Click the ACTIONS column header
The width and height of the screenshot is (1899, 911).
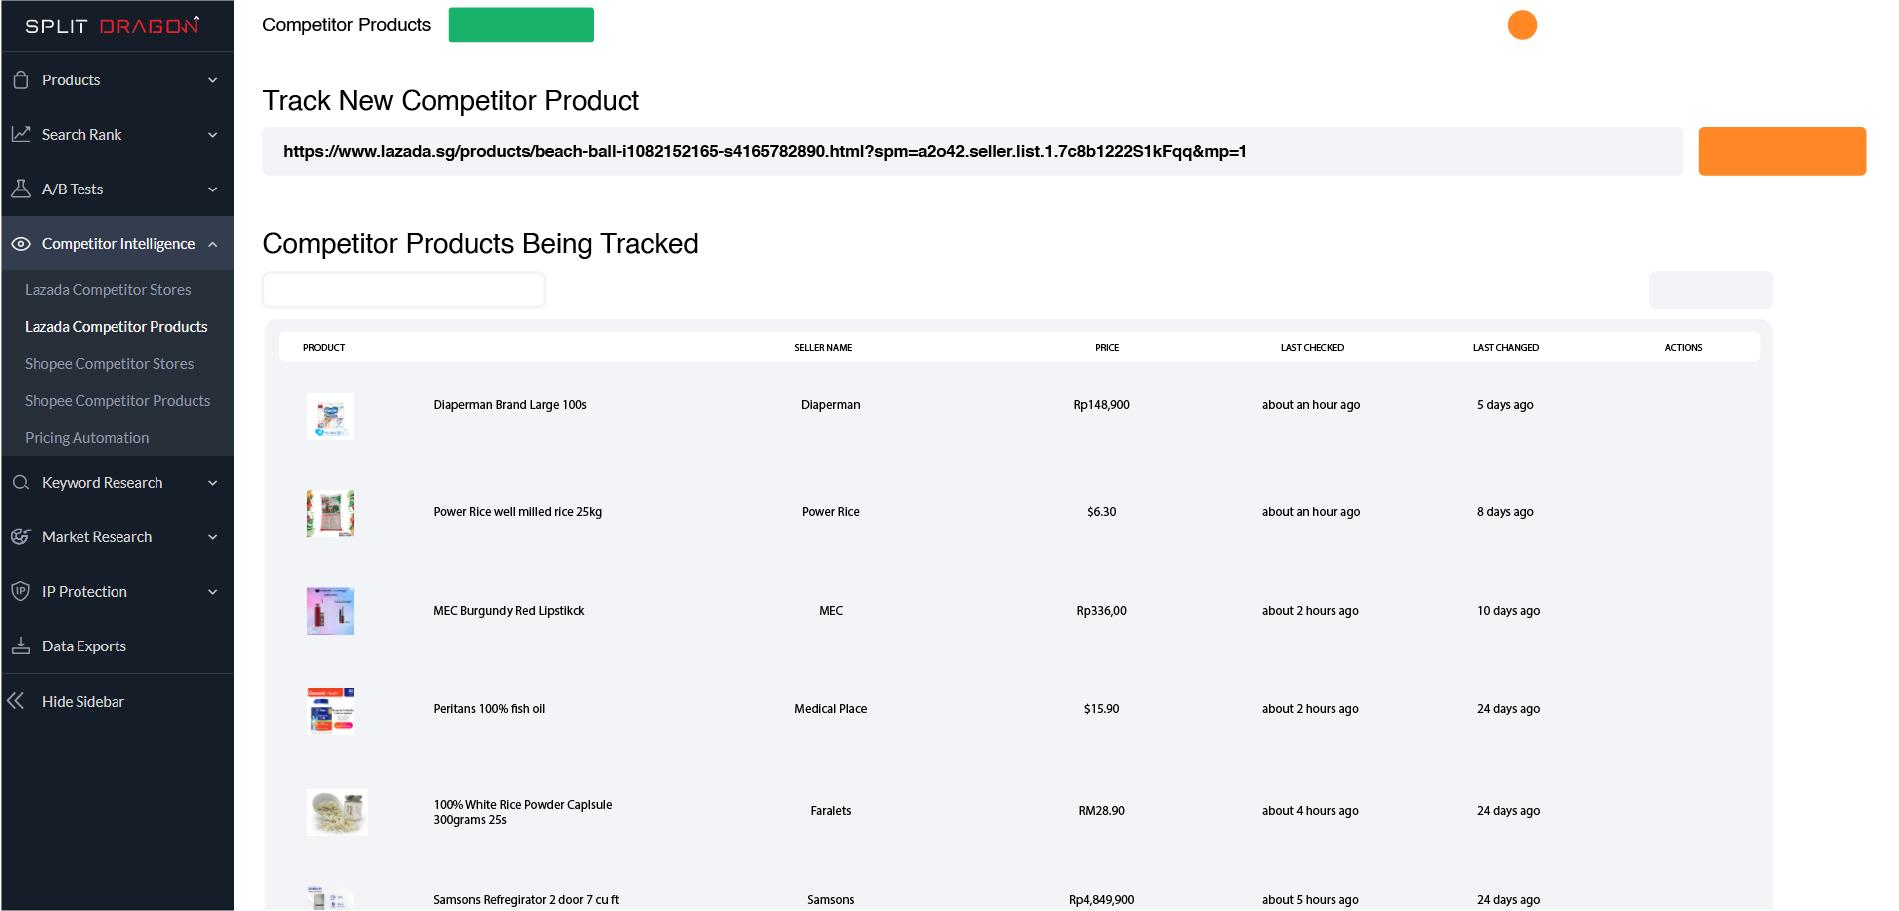point(1683,348)
